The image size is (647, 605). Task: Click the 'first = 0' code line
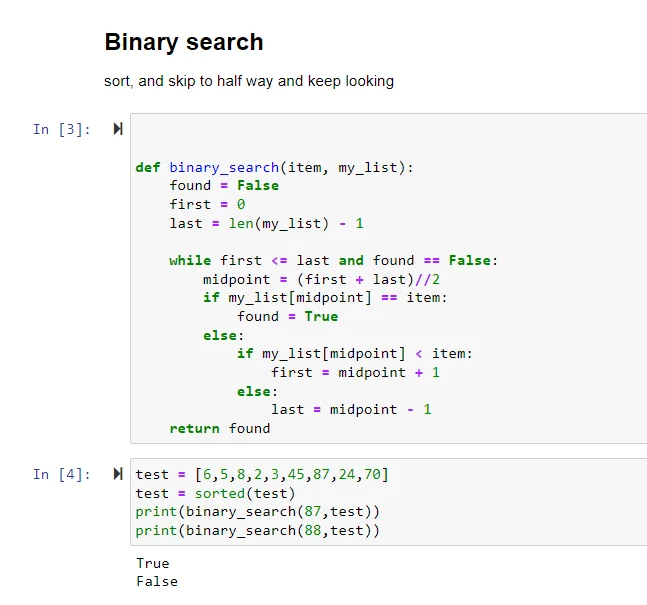[x=207, y=204]
